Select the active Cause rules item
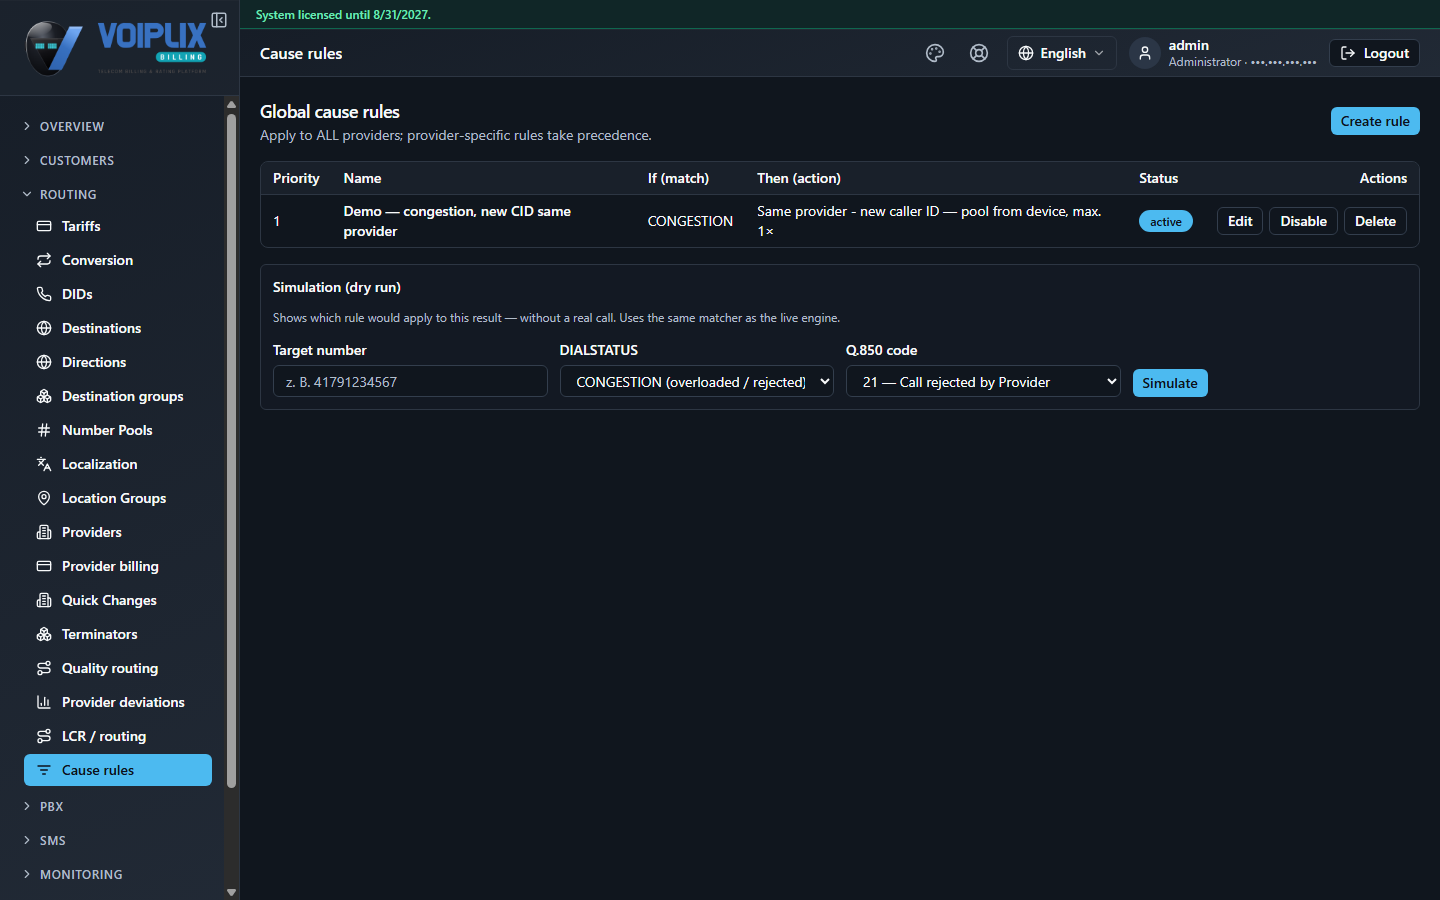1440x900 pixels. (118, 770)
